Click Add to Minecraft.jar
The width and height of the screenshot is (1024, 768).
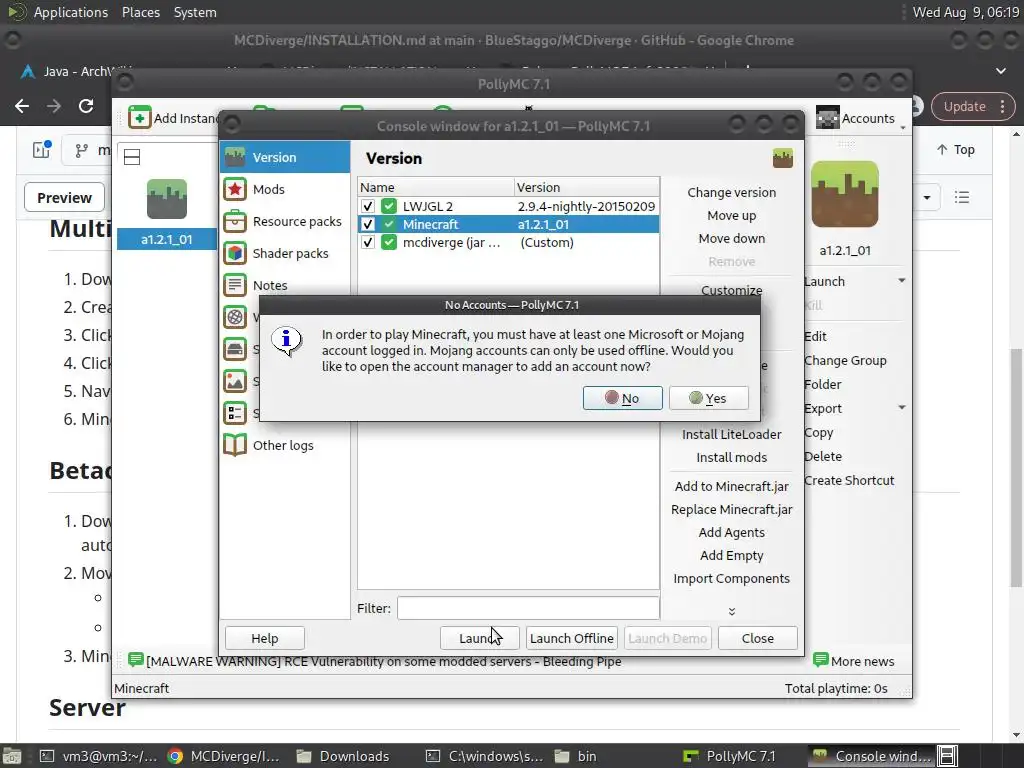tap(731, 486)
